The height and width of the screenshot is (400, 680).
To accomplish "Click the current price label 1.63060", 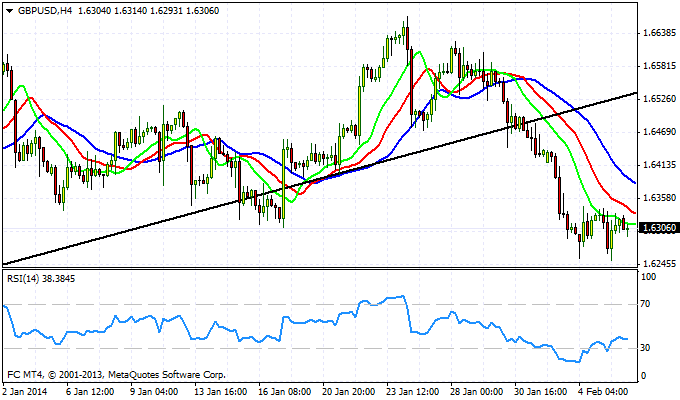I will [658, 228].
